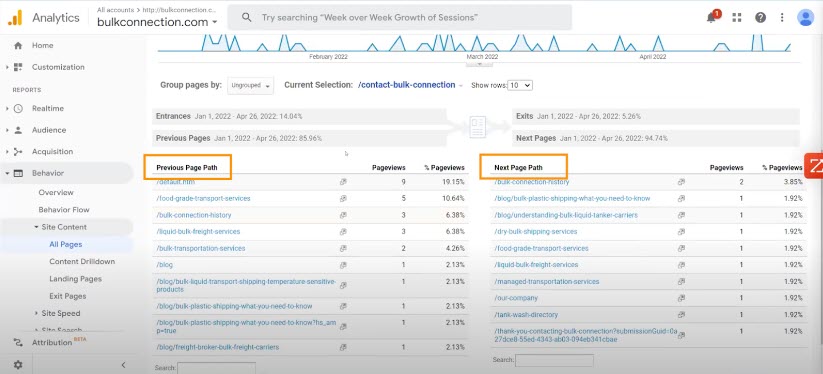Expand the Realtime section
Image resolution: width=823 pixels, height=374 pixels.
pos(7,109)
